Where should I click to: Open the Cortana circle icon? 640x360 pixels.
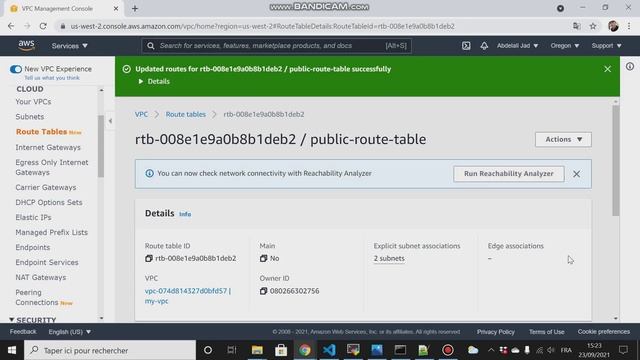pyautogui.click(x=208, y=350)
